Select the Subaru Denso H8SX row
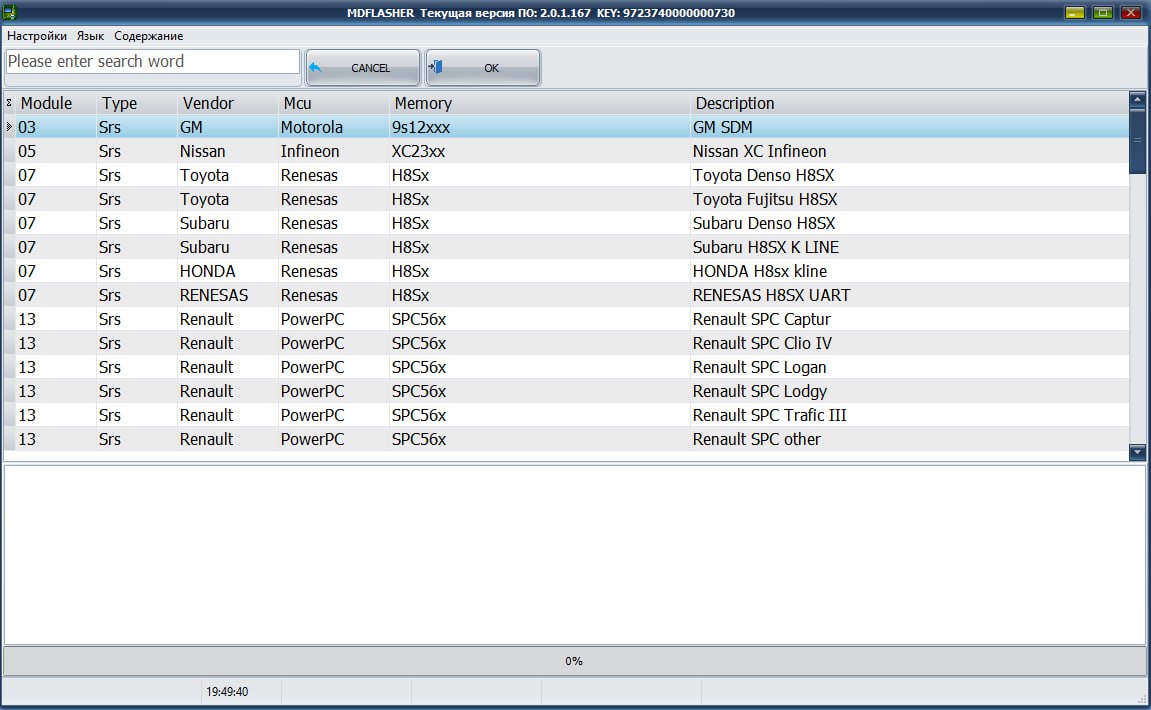 tap(567, 223)
